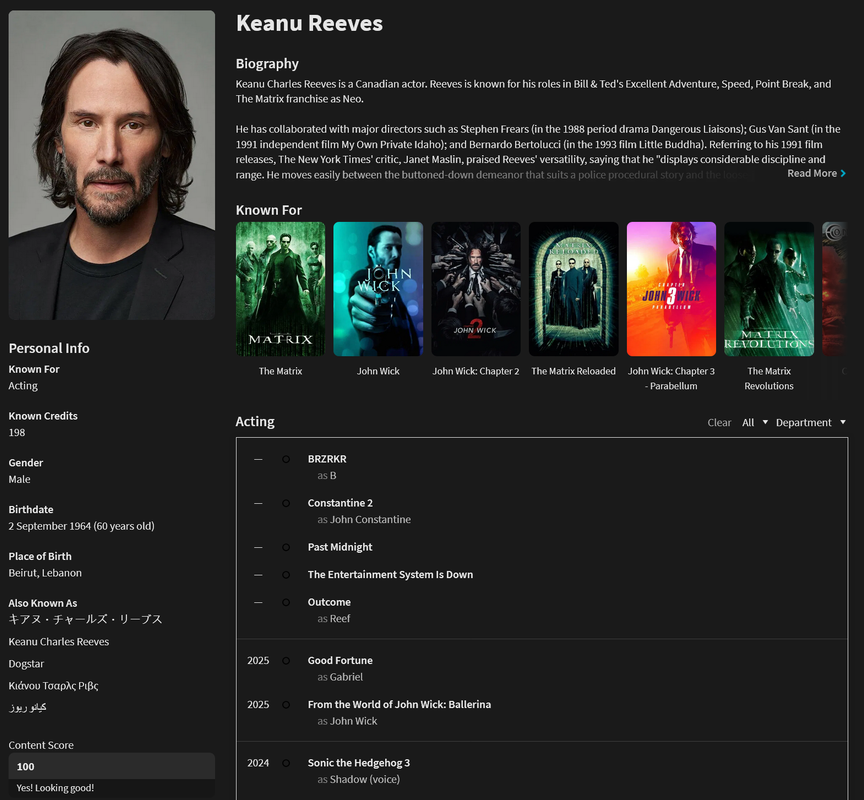Open the Sonic the Hedgehog 3 credit
The width and height of the screenshot is (864, 800).
pyautogui.click(x=359, y=763)
